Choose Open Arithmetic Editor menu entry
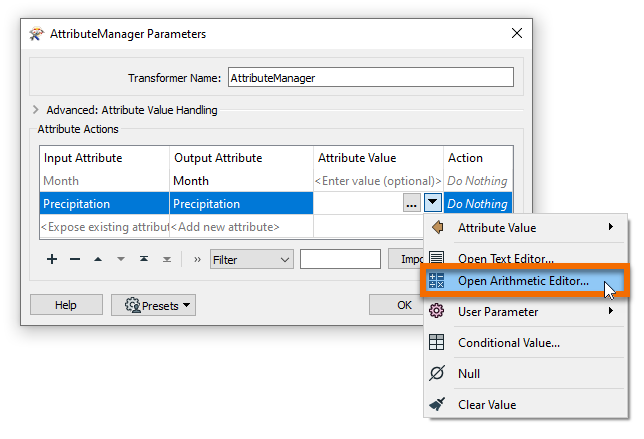 click(523, 281)
